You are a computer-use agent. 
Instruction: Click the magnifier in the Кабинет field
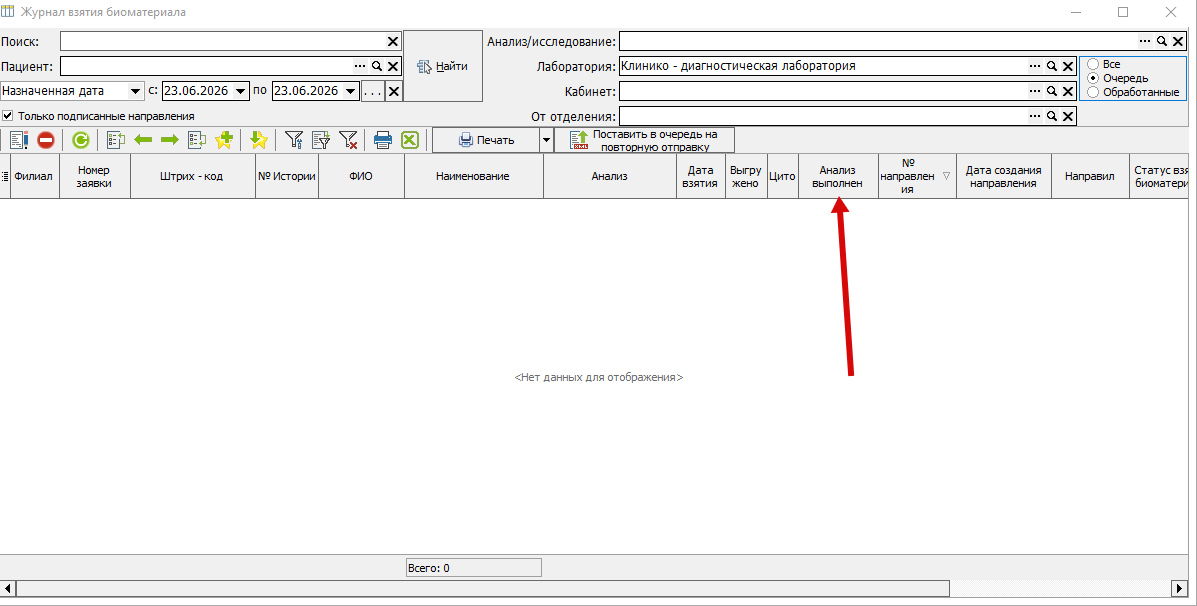(x=1052, y=92)
